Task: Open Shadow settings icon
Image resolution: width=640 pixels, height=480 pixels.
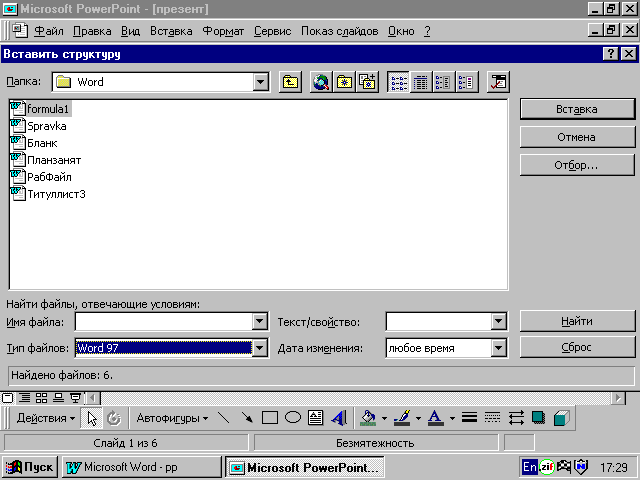Action: pos(539,418)
